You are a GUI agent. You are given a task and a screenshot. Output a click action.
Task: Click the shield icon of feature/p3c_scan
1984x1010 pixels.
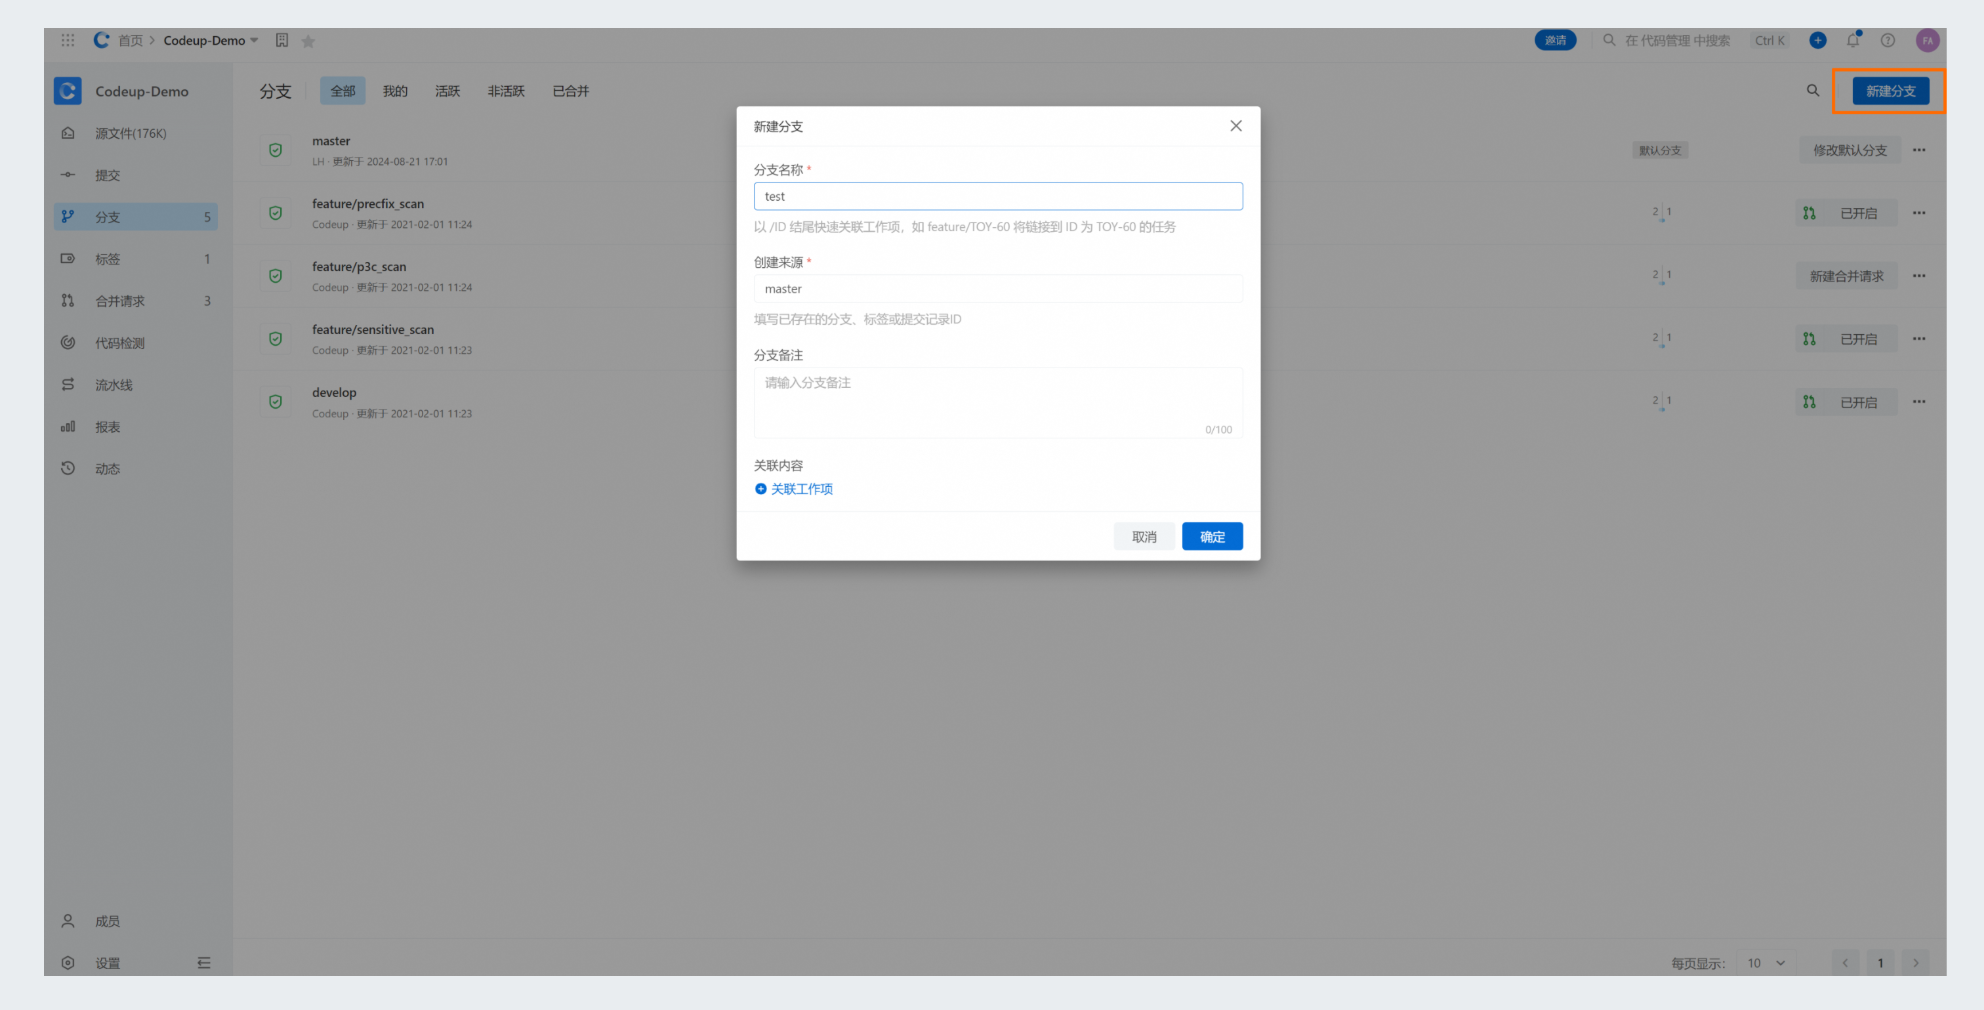275,276
